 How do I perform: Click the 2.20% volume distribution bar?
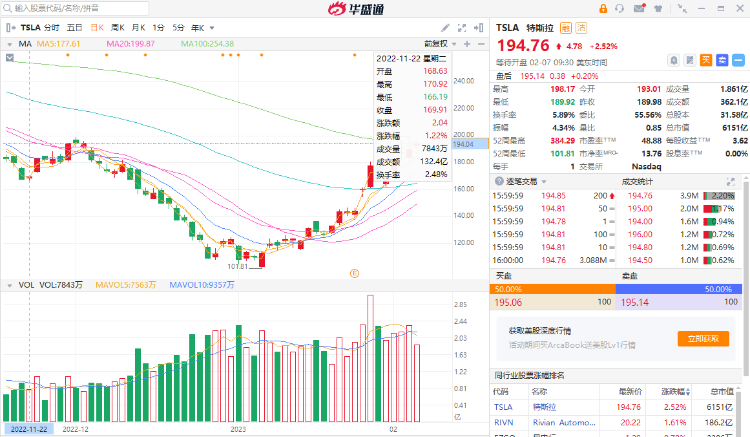click(x=719, y=196)
